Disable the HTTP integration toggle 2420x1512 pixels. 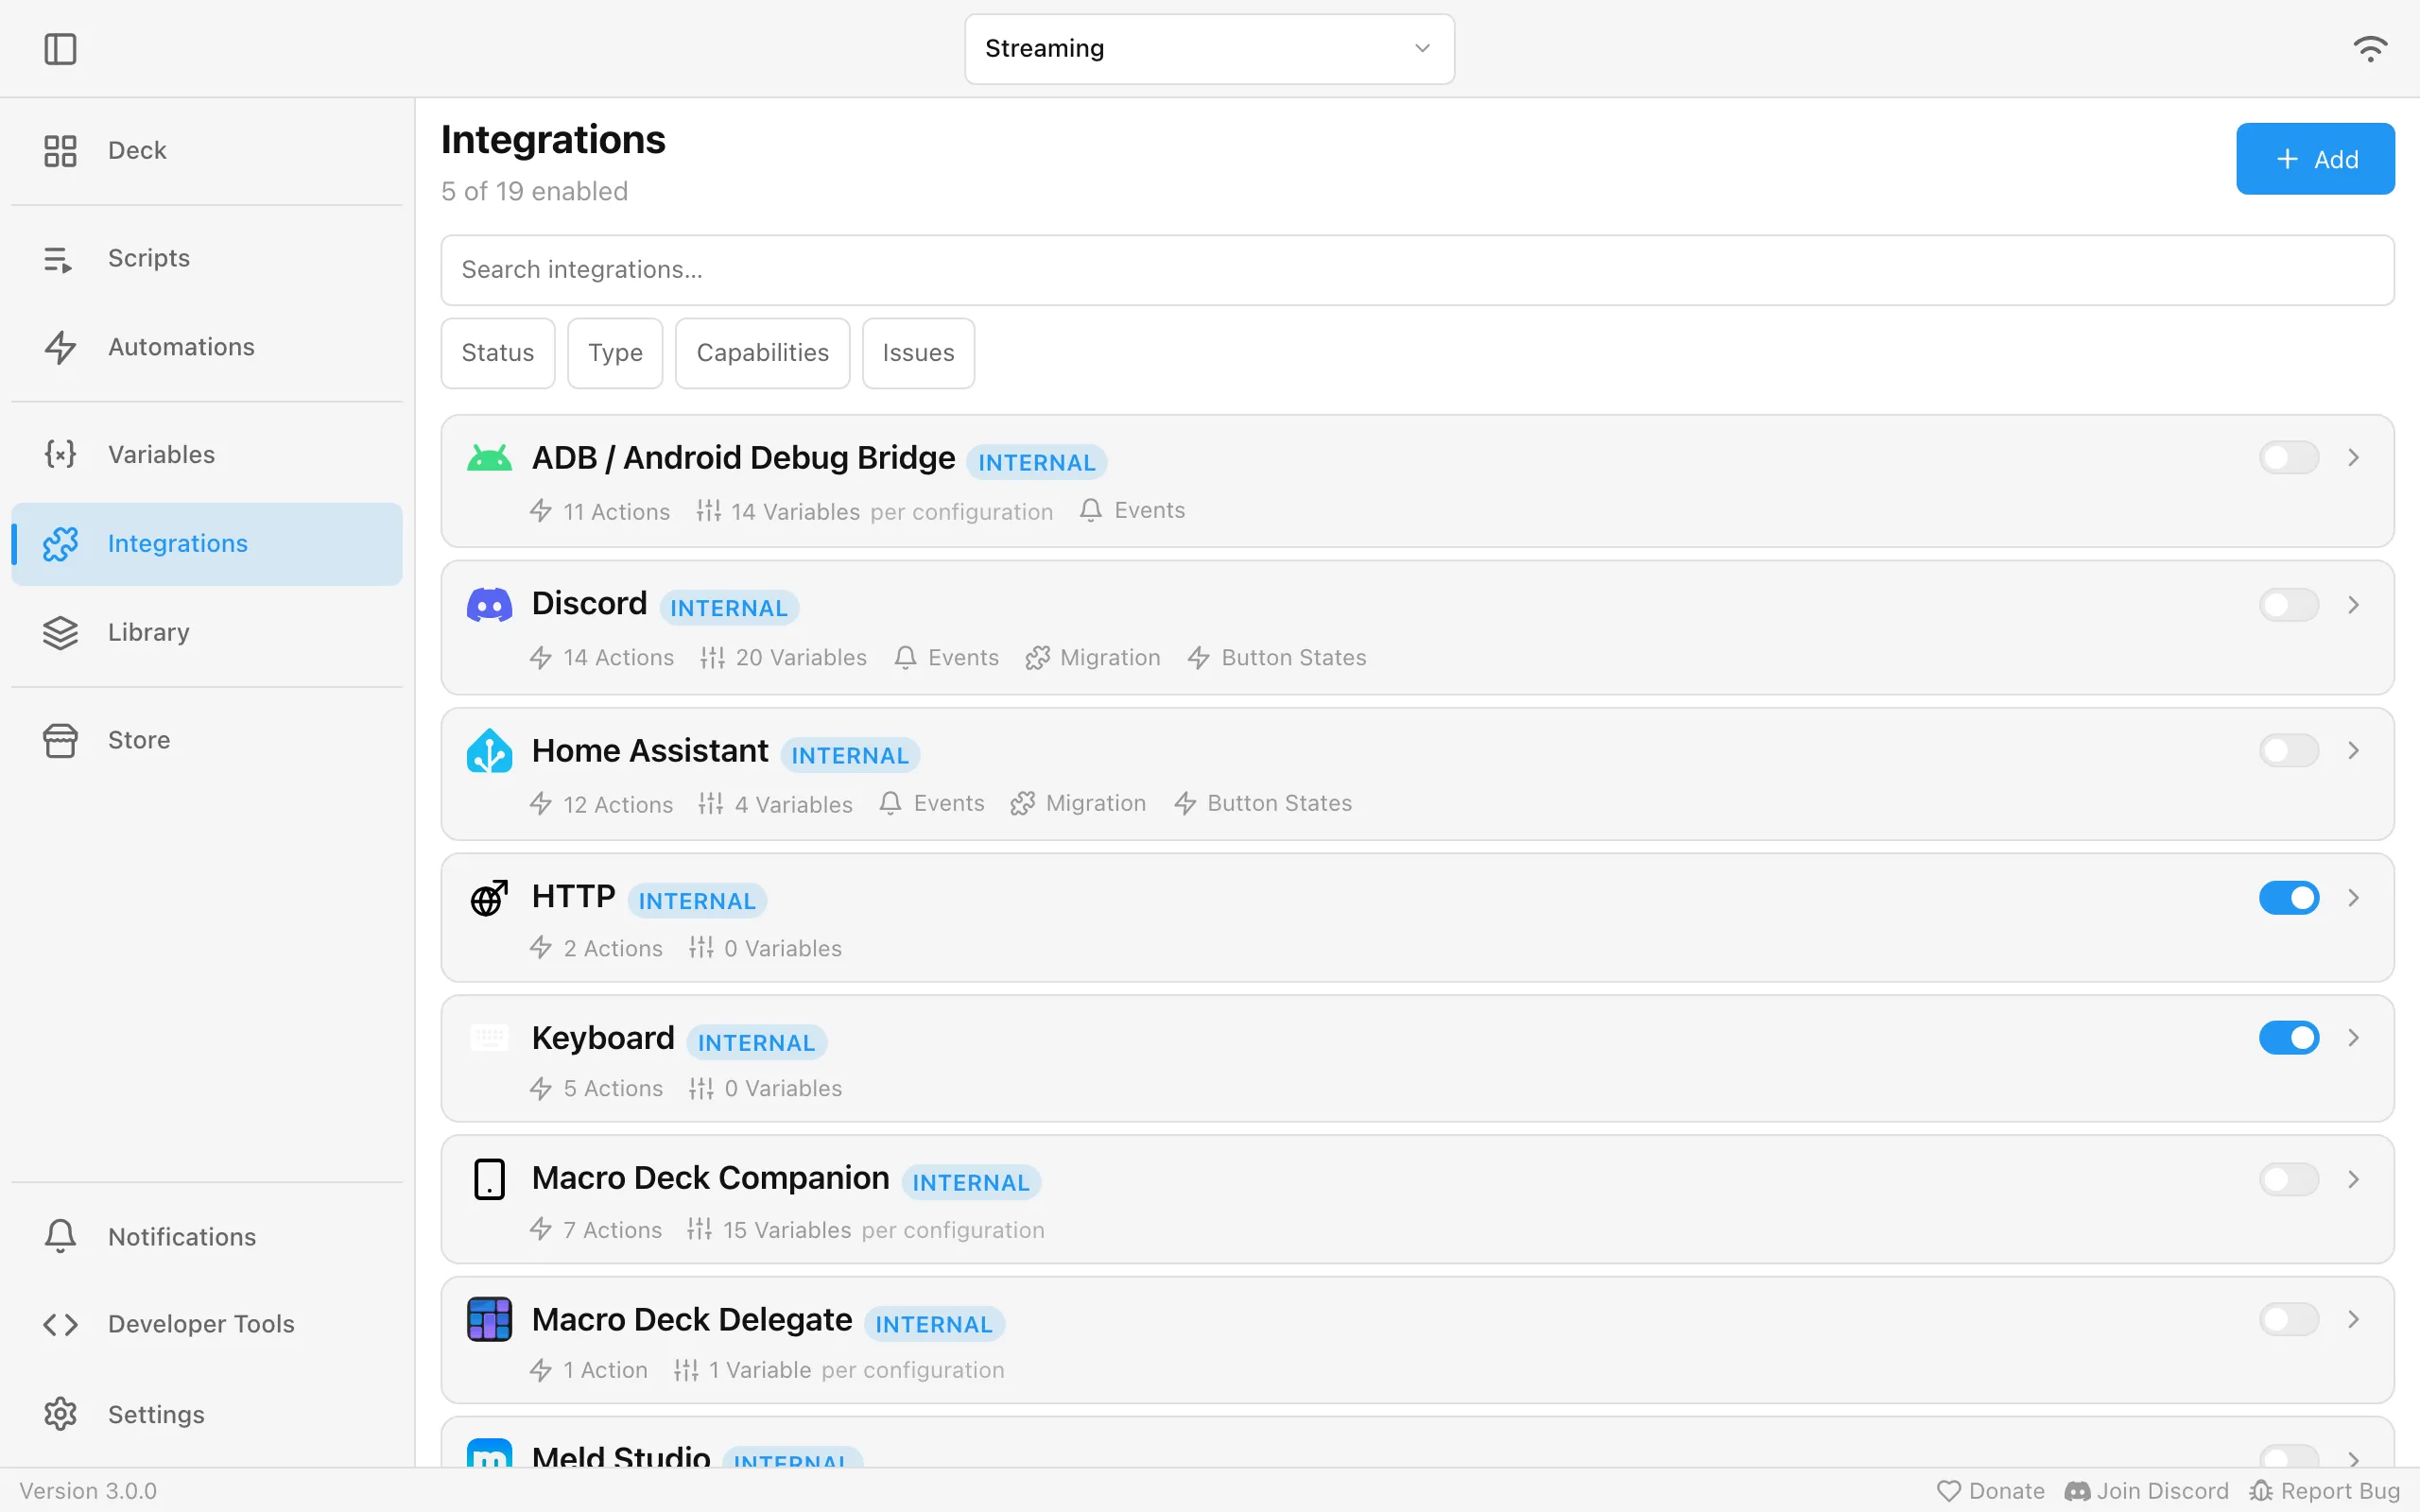2288,898
